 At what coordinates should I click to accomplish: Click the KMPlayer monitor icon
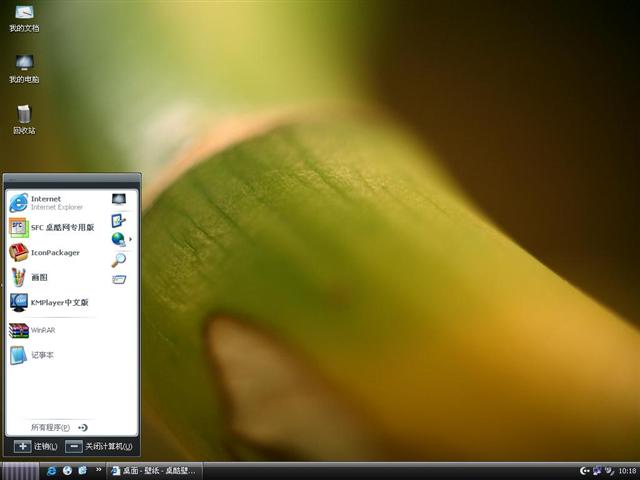click(19, 302)
